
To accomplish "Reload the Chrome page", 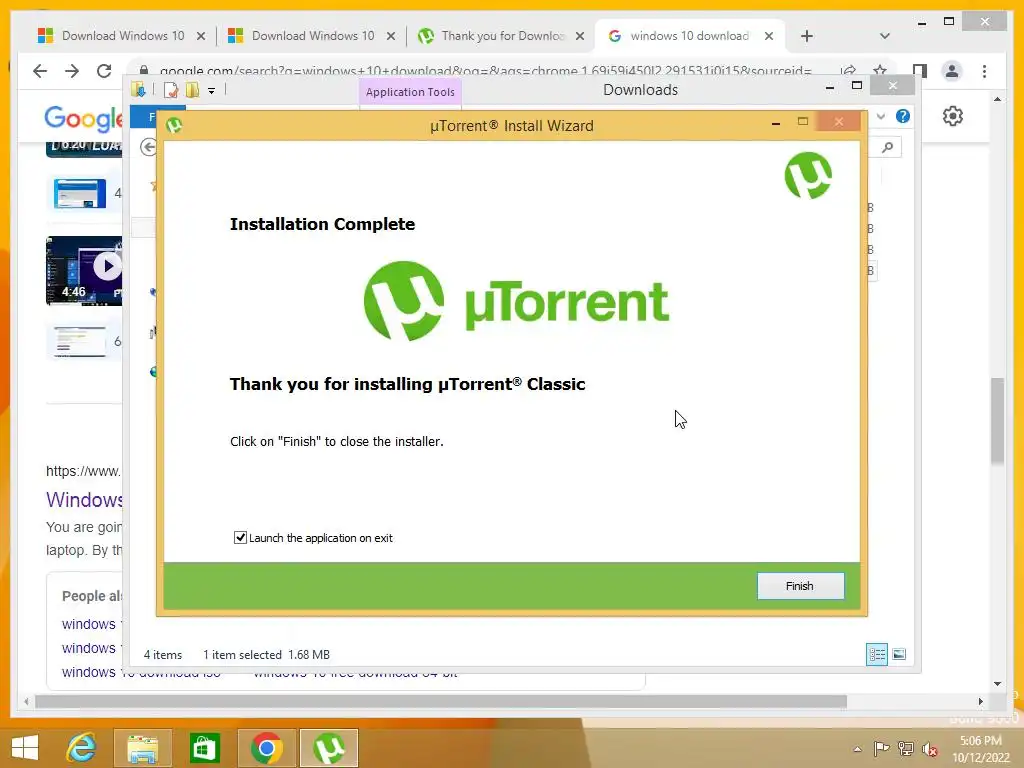I will [x=104, y=71].
